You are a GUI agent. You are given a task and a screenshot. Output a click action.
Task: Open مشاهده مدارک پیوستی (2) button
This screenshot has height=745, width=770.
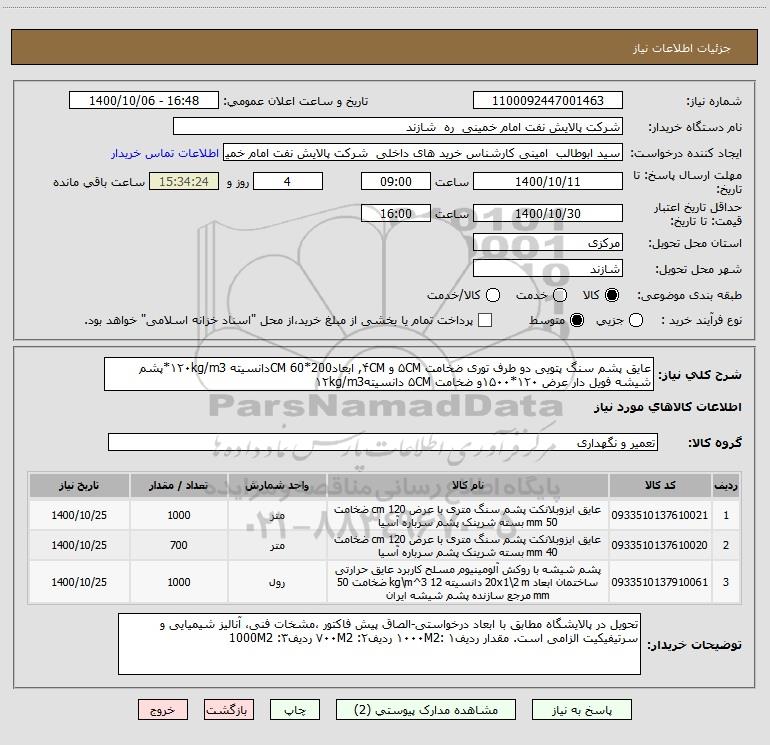pyautogui.click(x=426, y=710)
